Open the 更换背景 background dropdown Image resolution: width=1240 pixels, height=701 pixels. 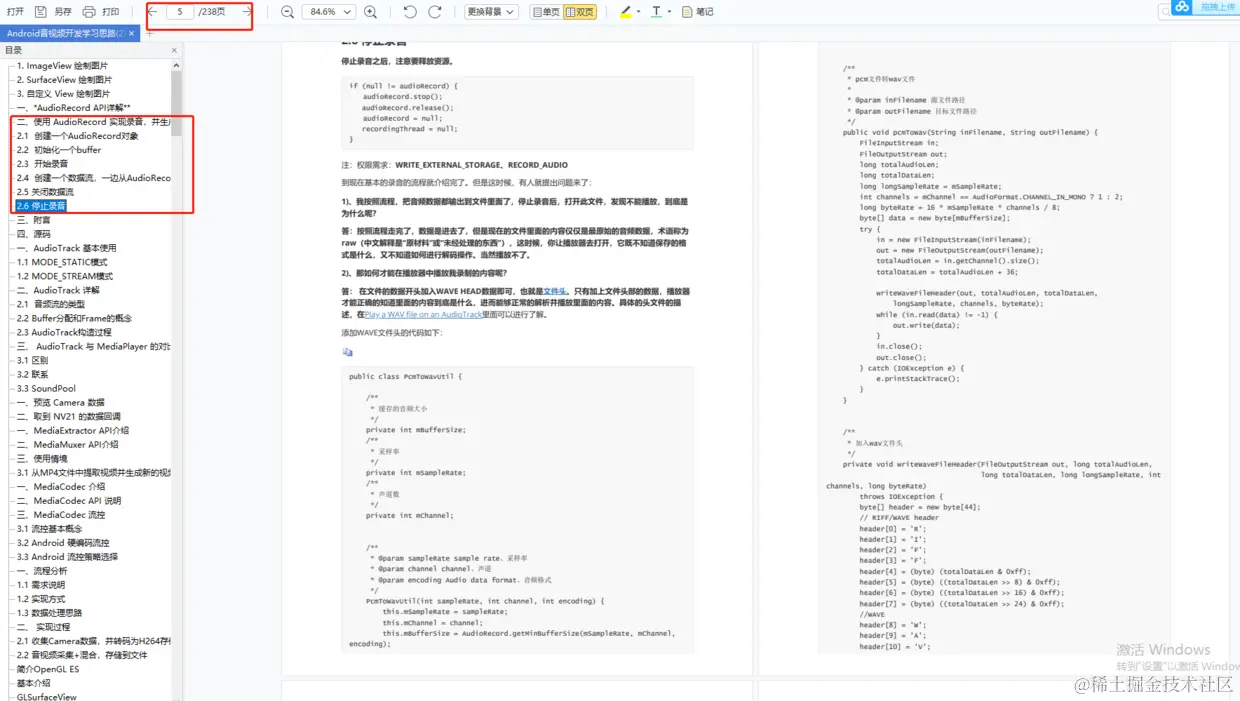pyautogui.click(x=491, y=12)
